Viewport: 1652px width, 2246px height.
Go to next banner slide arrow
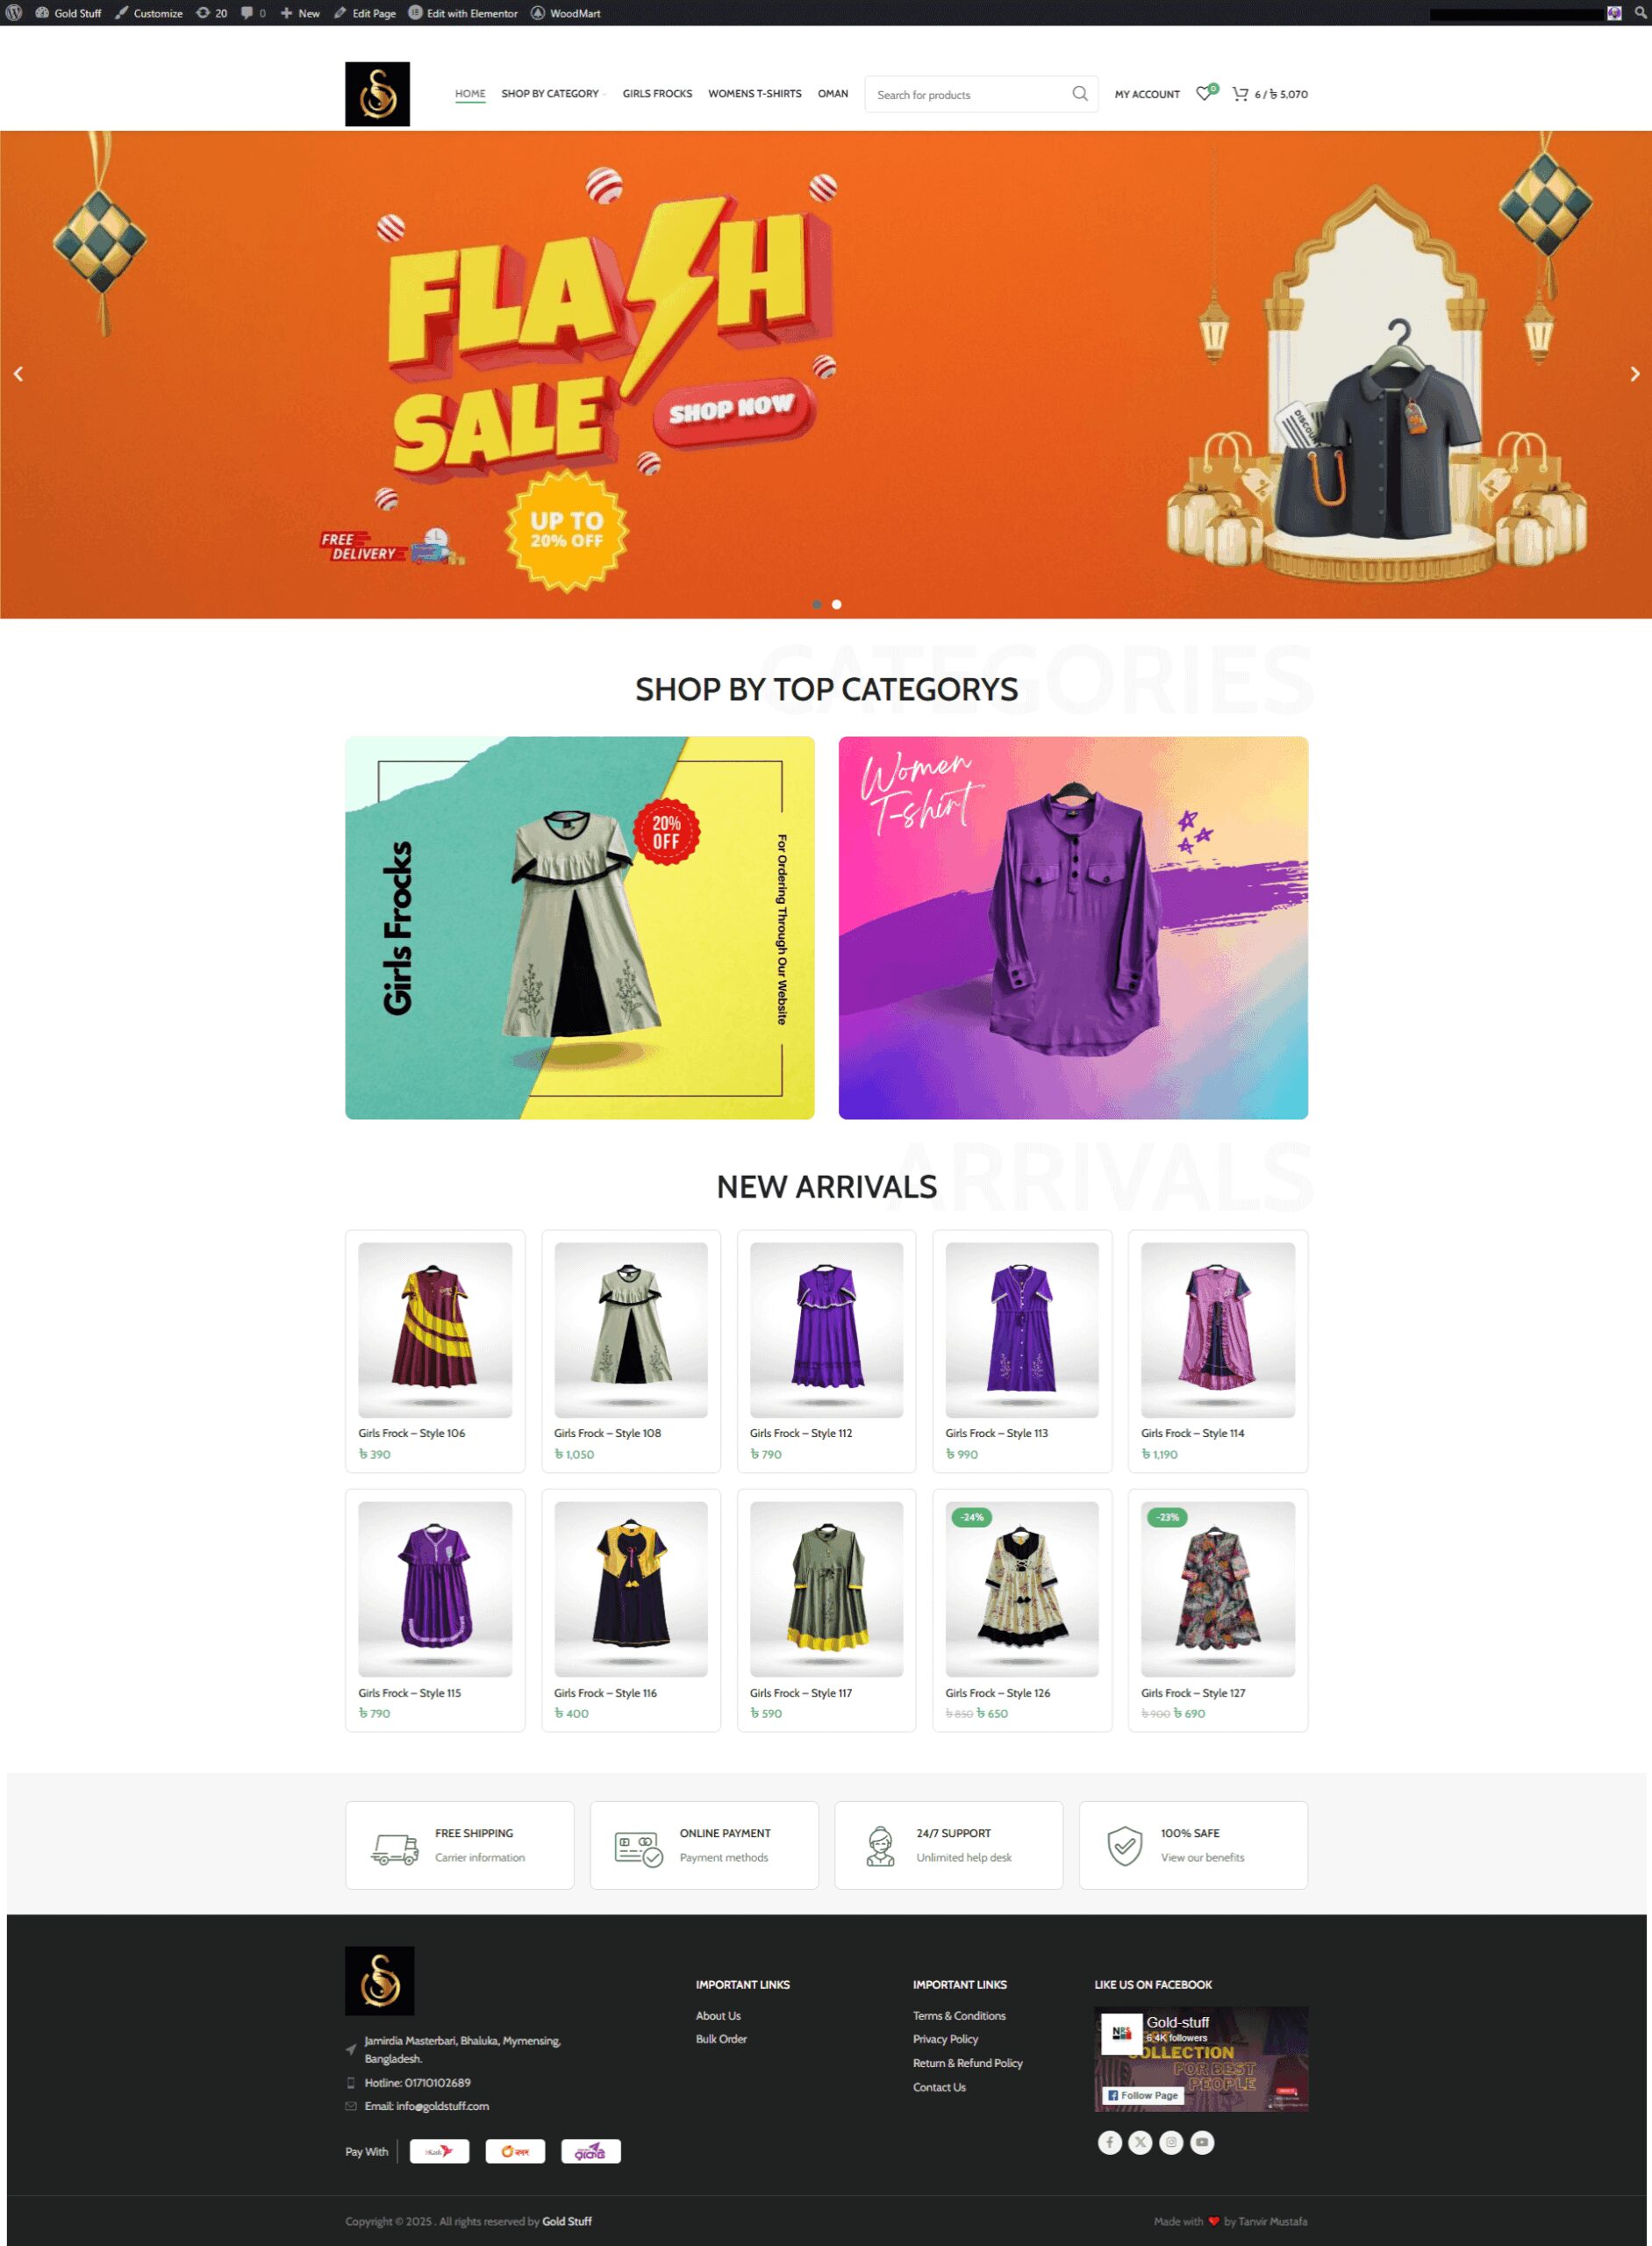pos(1634,374)
